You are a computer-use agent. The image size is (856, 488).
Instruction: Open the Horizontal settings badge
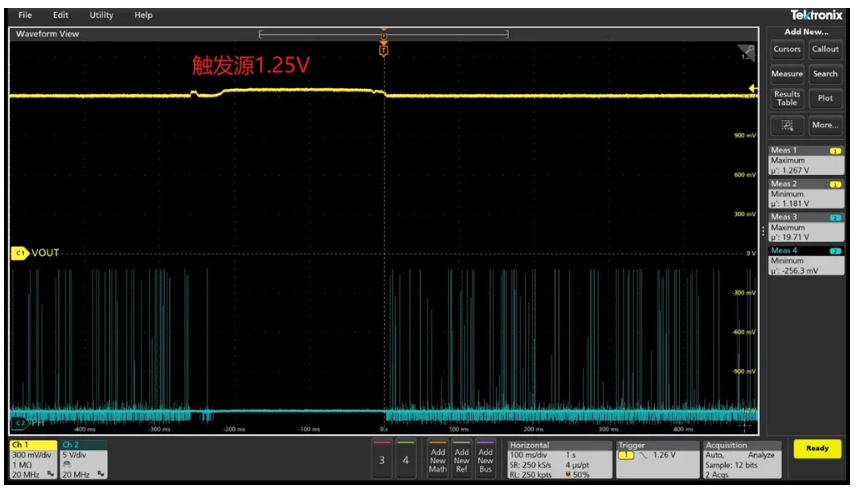(x=555, y=459)
